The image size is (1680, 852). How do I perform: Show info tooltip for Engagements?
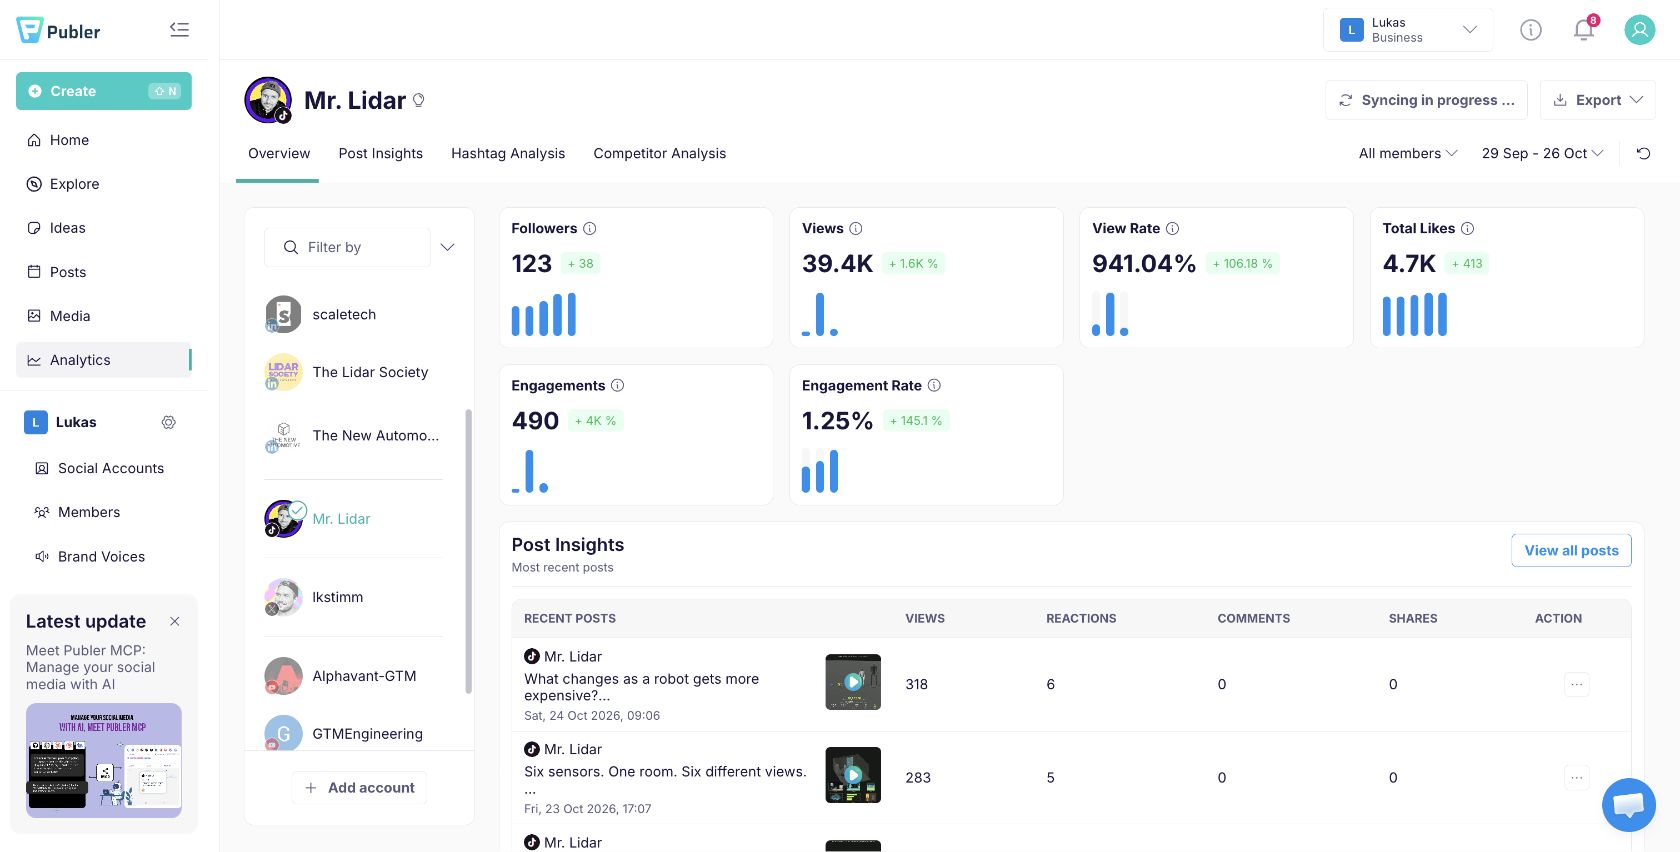tap(618, 385)
